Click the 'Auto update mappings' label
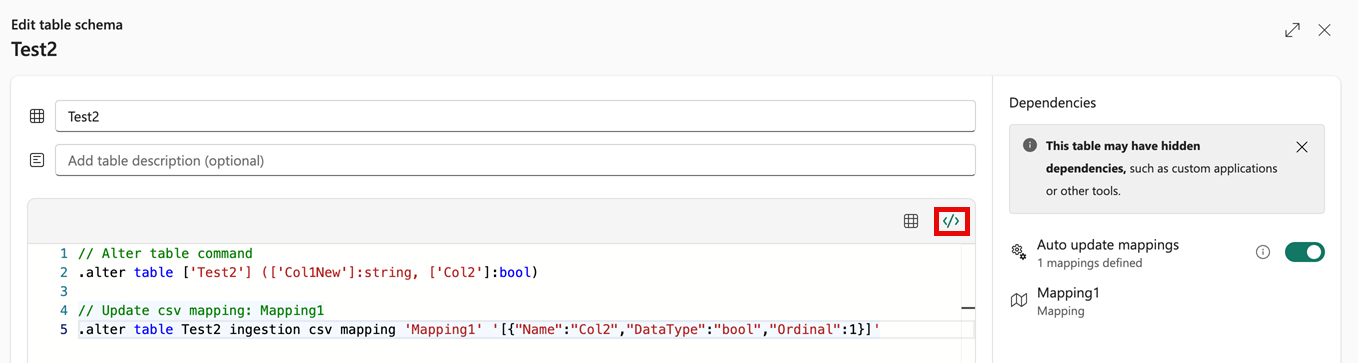The image size is (1358, 363). click(x=1108, y=245)
